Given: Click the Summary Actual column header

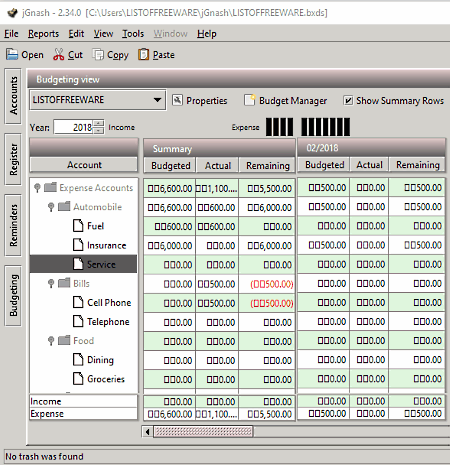Looking at the screenshot, I should [218, 165].
